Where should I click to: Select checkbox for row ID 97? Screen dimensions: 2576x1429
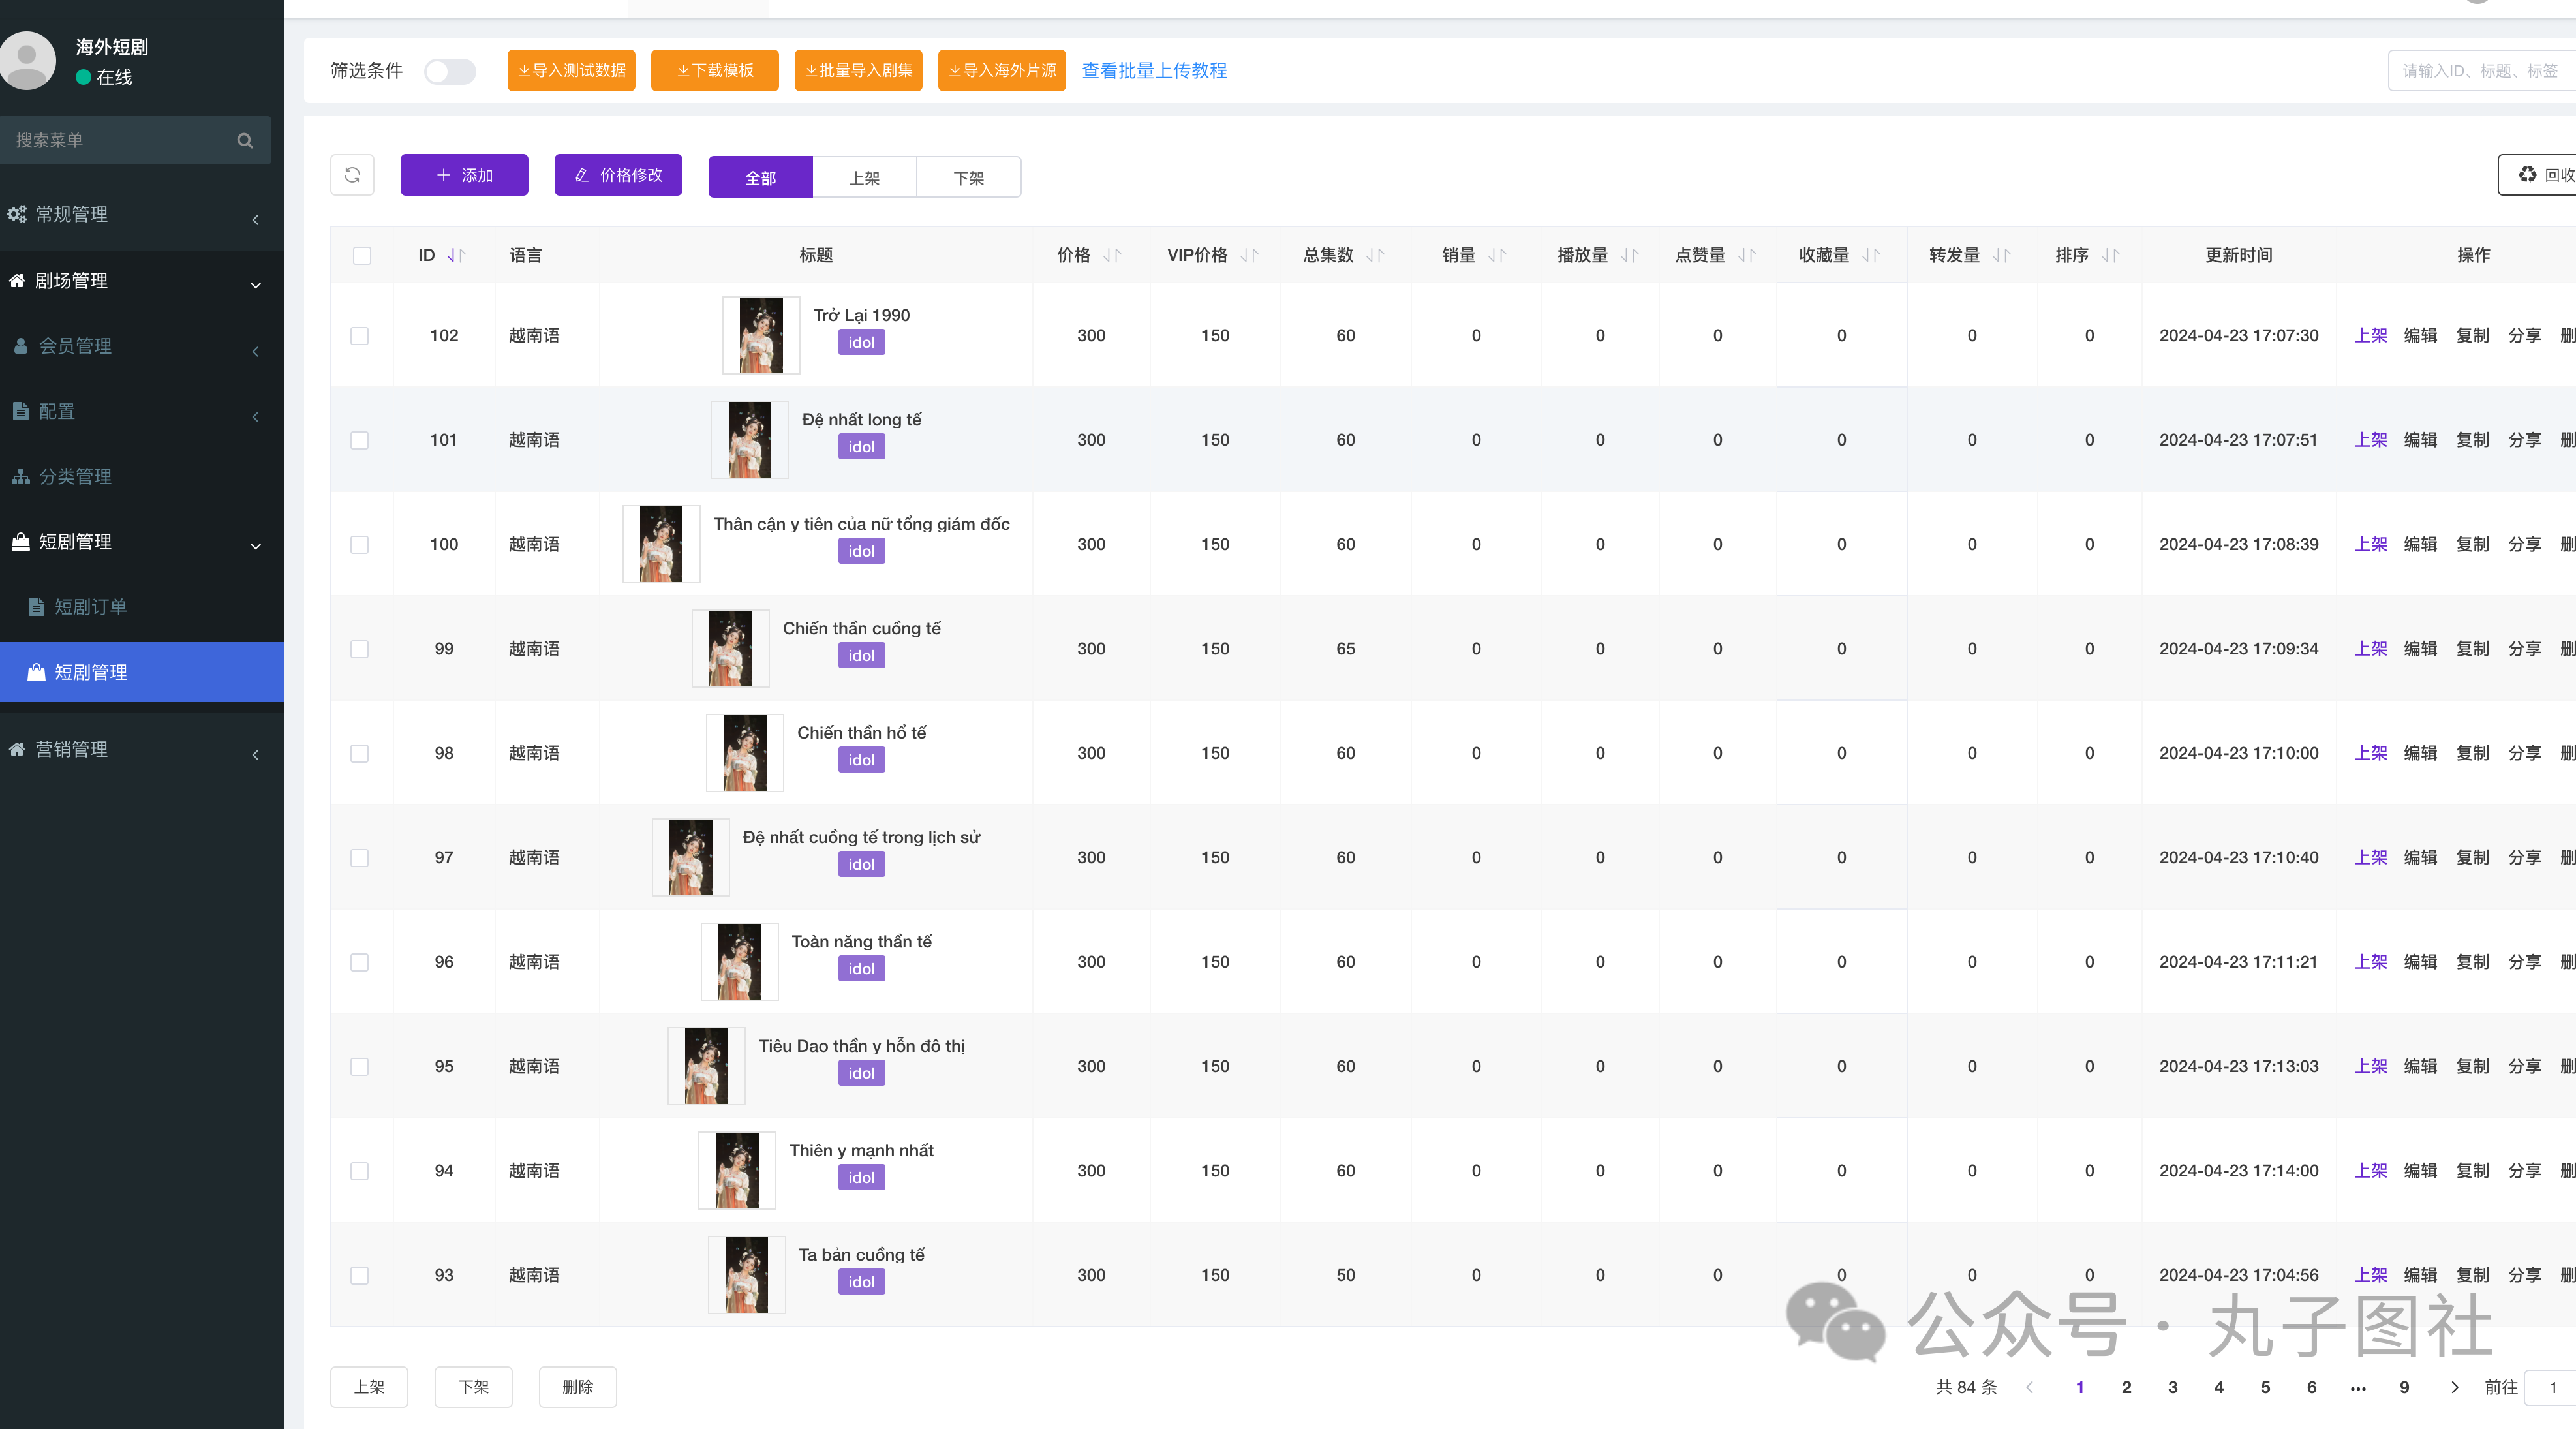360,858
